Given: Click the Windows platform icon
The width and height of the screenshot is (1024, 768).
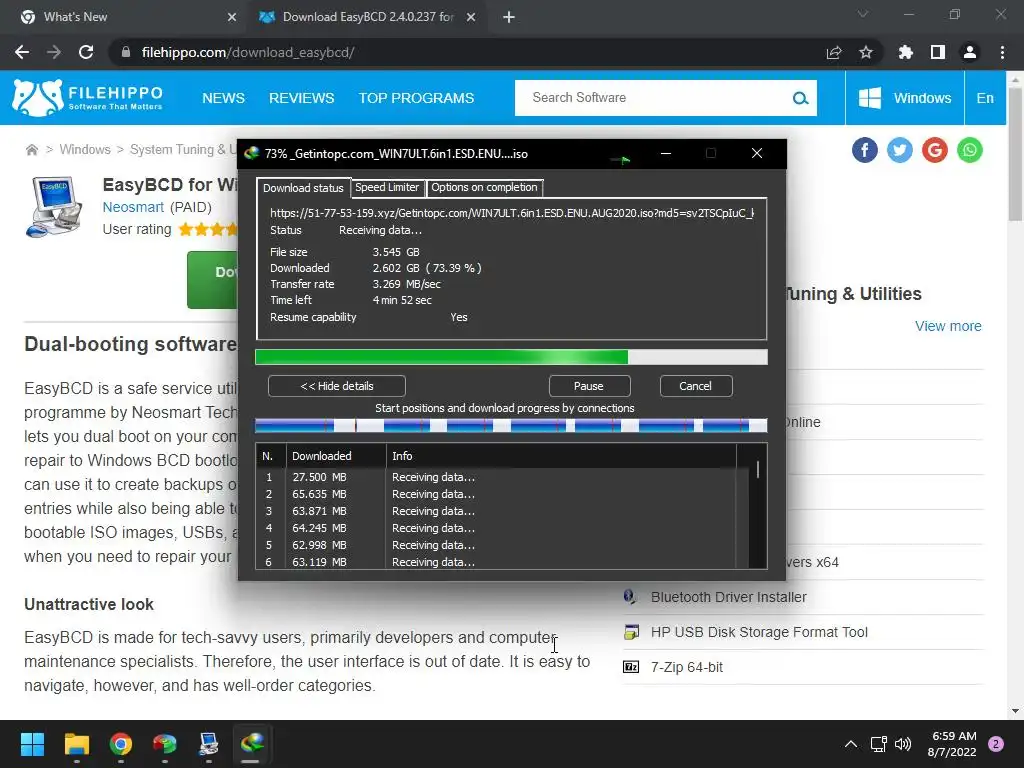Looking at the screenshot, I should pos(870,98).
